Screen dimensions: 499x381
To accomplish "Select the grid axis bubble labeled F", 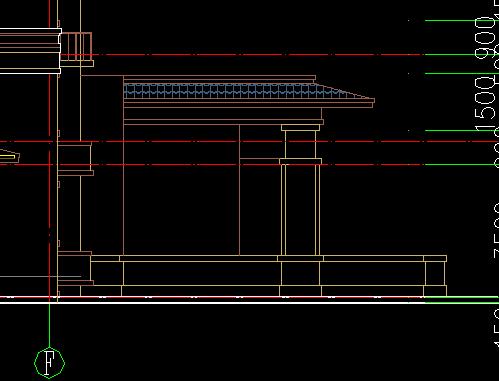I will click(49, 363).
